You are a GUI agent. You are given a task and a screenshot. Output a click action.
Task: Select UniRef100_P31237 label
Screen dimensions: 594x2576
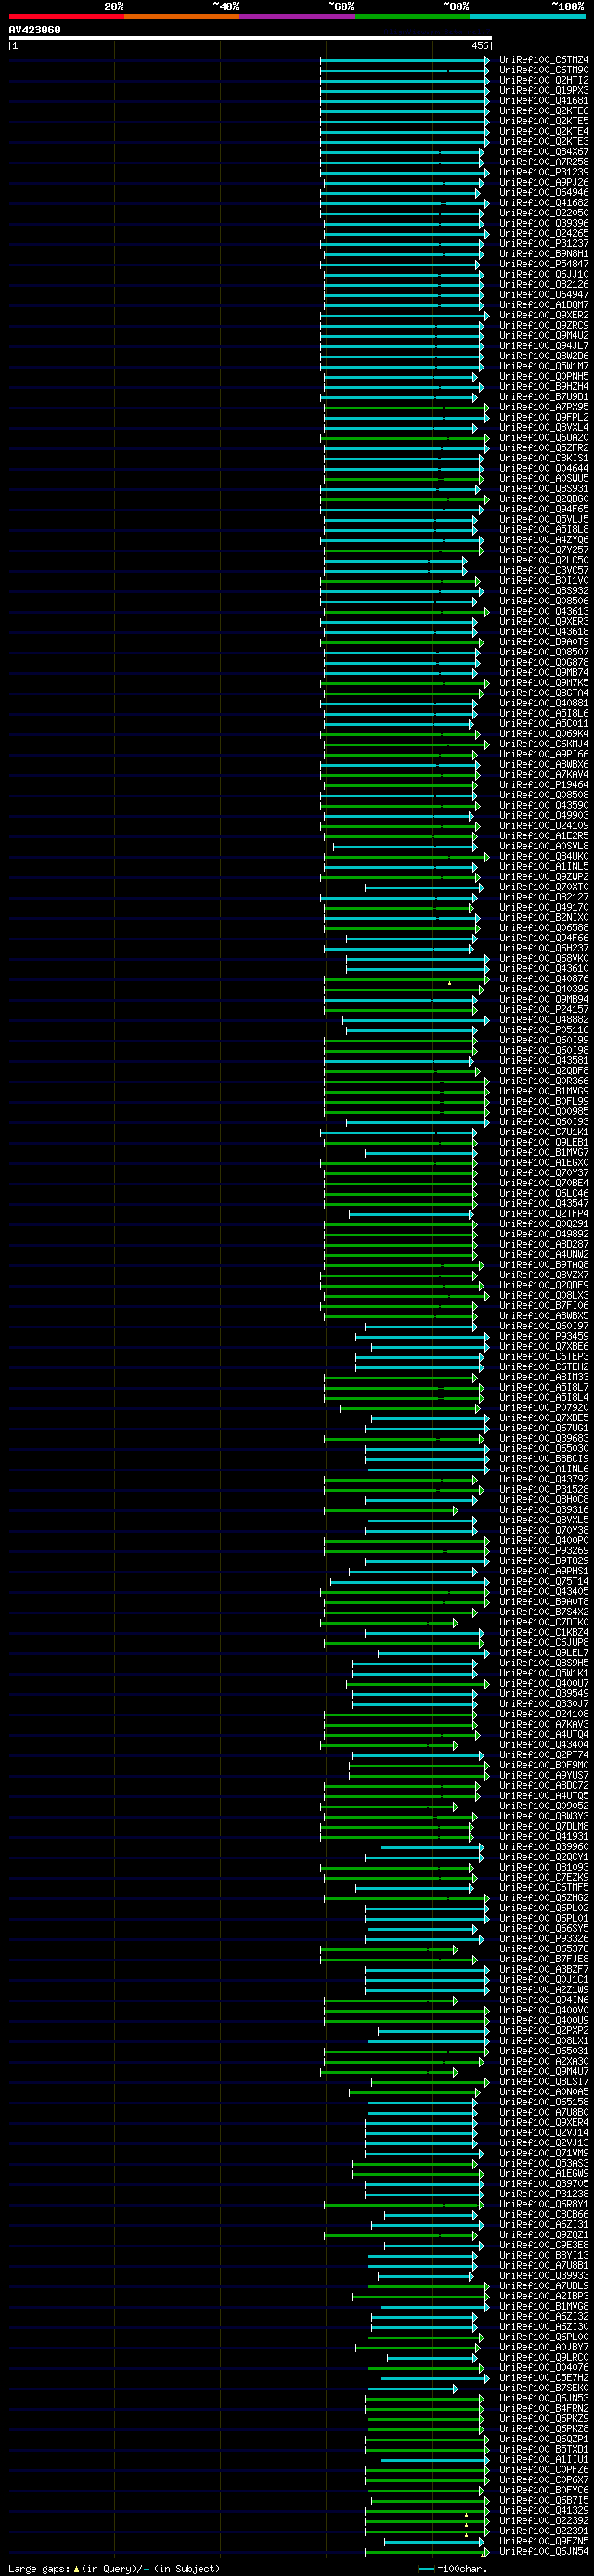(x=544, y=244)
